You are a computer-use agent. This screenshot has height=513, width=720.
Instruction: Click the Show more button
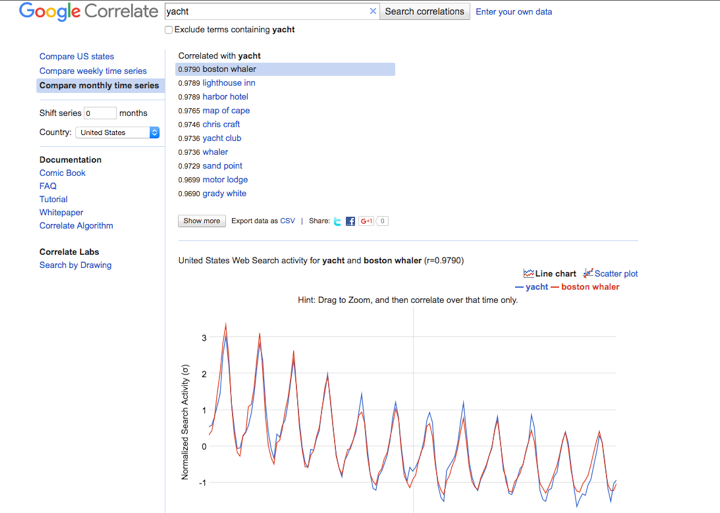[x=201, y=221]
